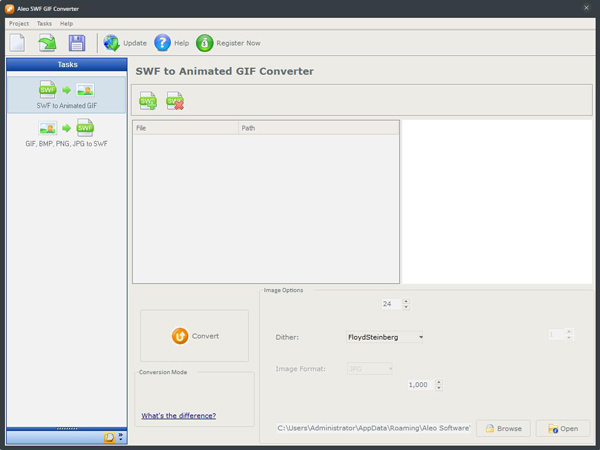
Task: Decrease the 24 value spinner
Action: (x=406, y=307)
